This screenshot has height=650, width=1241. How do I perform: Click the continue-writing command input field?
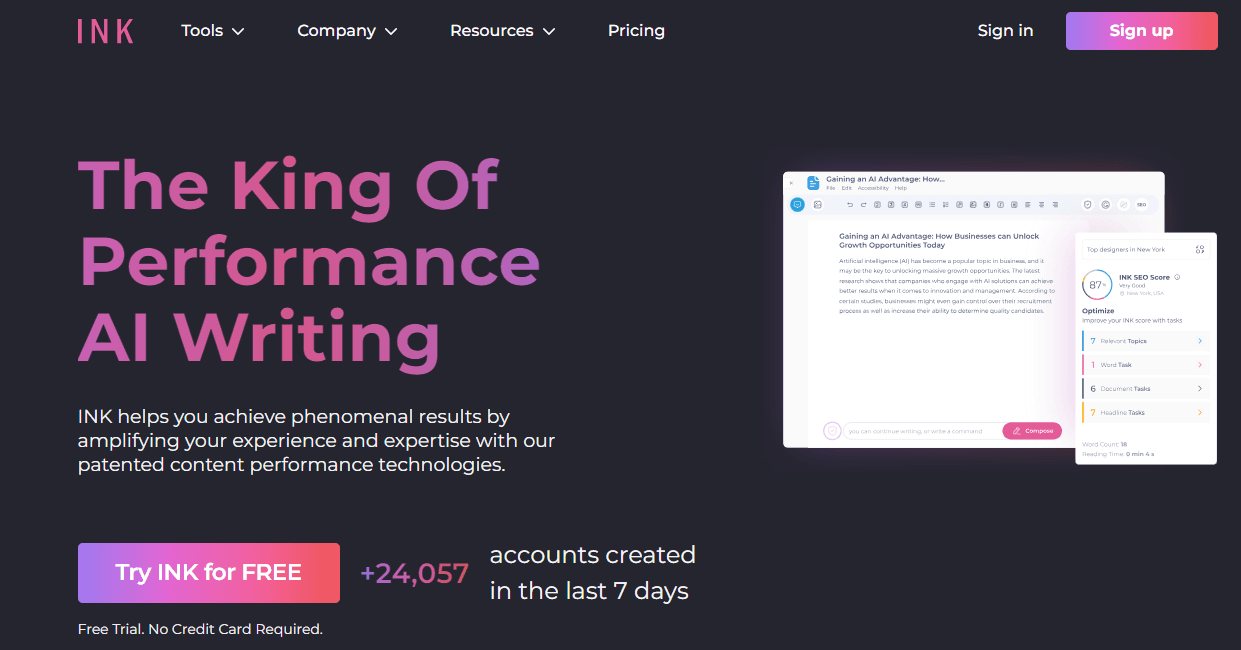(920, 431)
